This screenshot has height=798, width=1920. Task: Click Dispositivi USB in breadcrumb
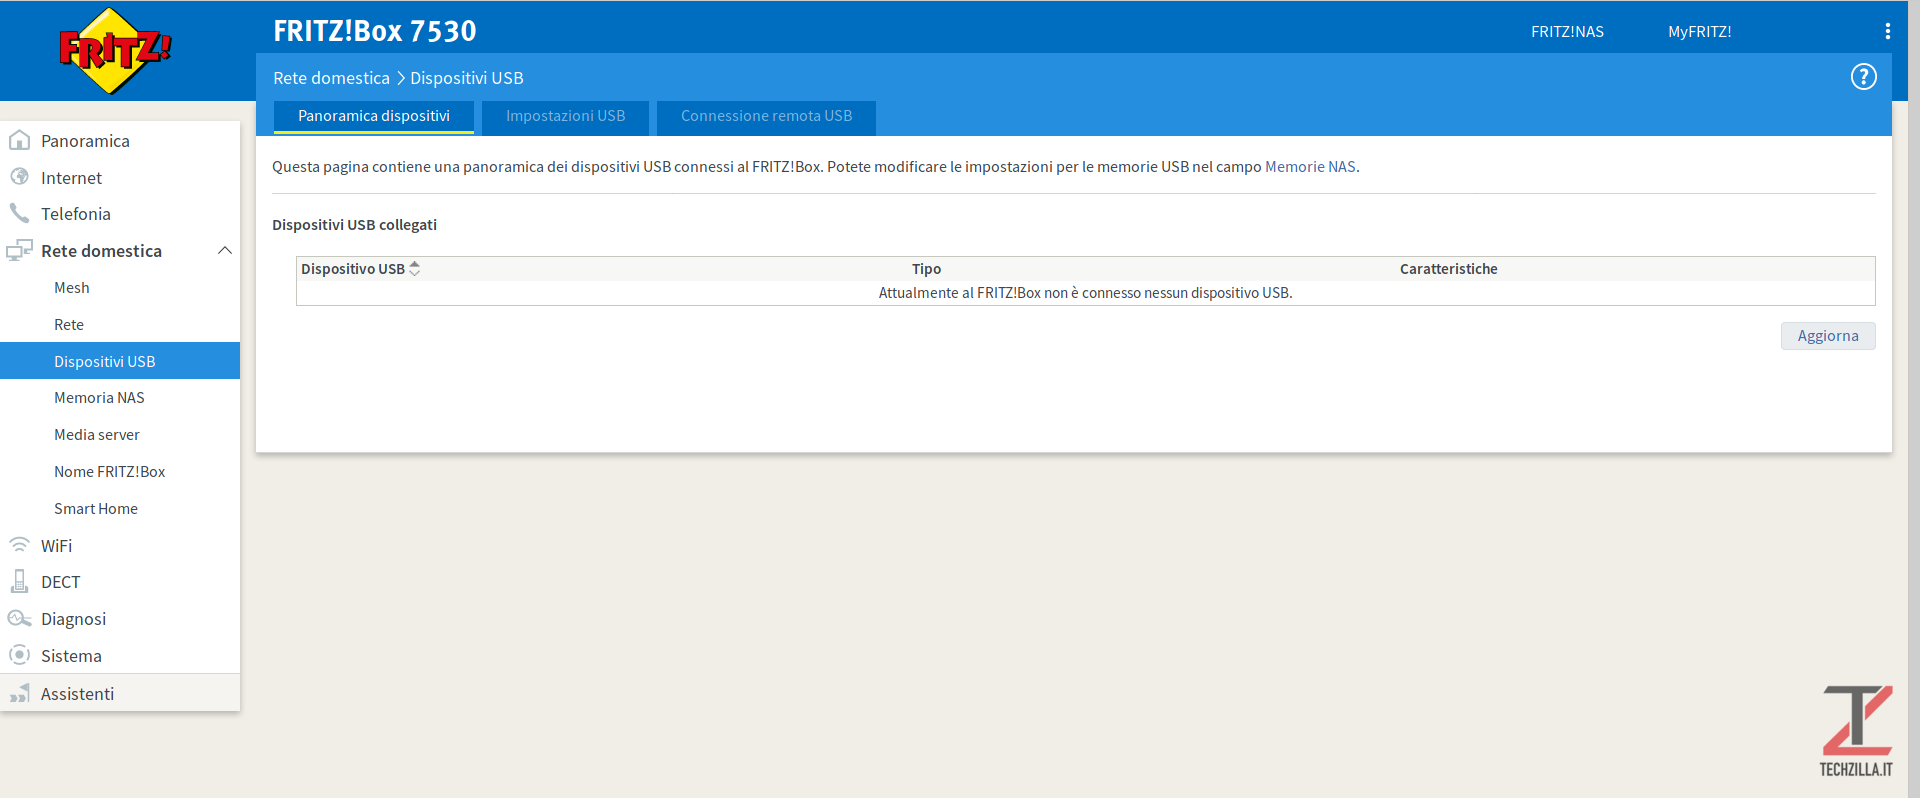(466, 78)
